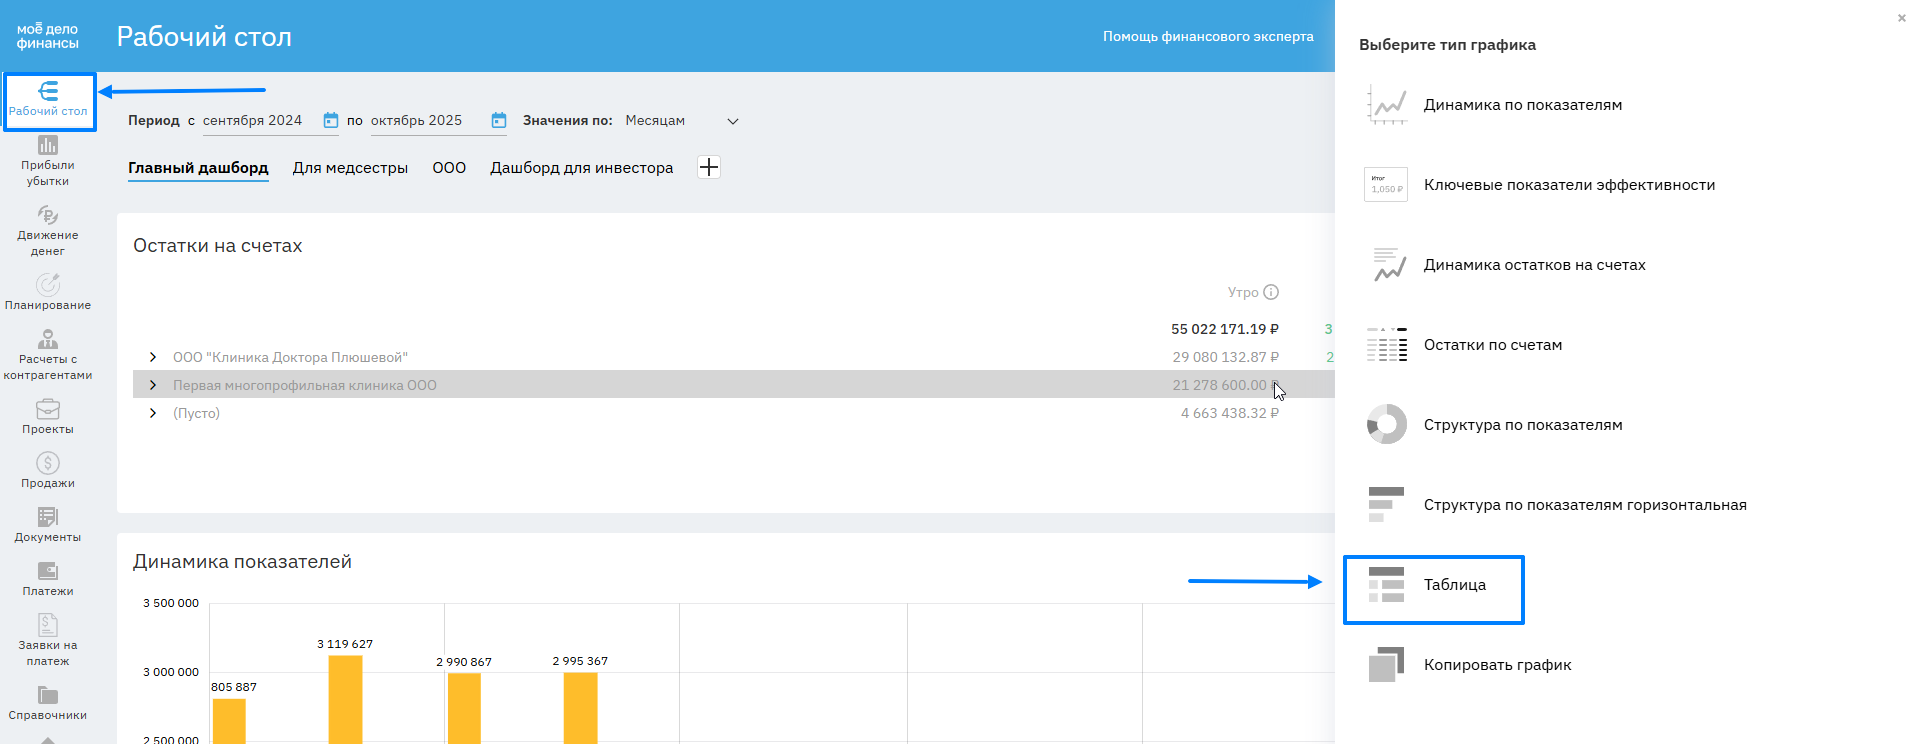Open Платежи in sidebar
This screenshot has width=1916, height=744.
[48, 579]
